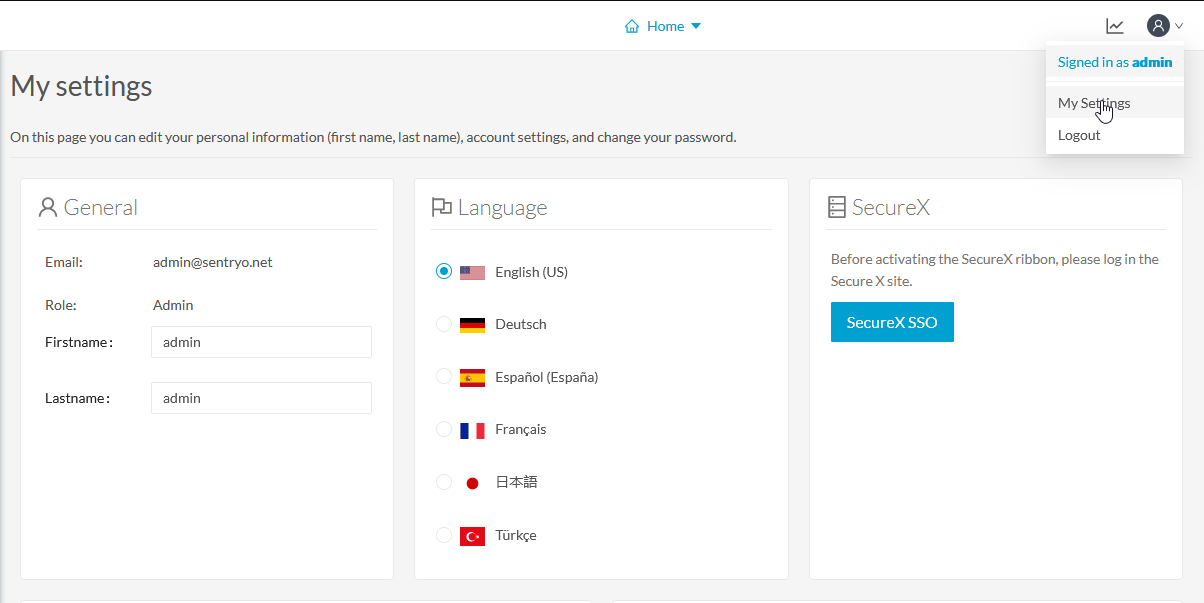
Task: Click the US flag icon
Action: (x=472, y=272)
